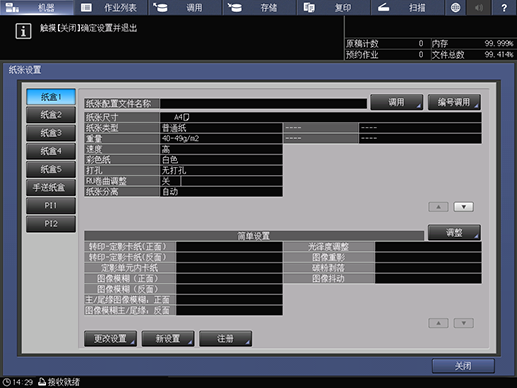Click the 简单设置 header
The height and width of the screenshot is (388, 517).
click(x=254, y=236)
